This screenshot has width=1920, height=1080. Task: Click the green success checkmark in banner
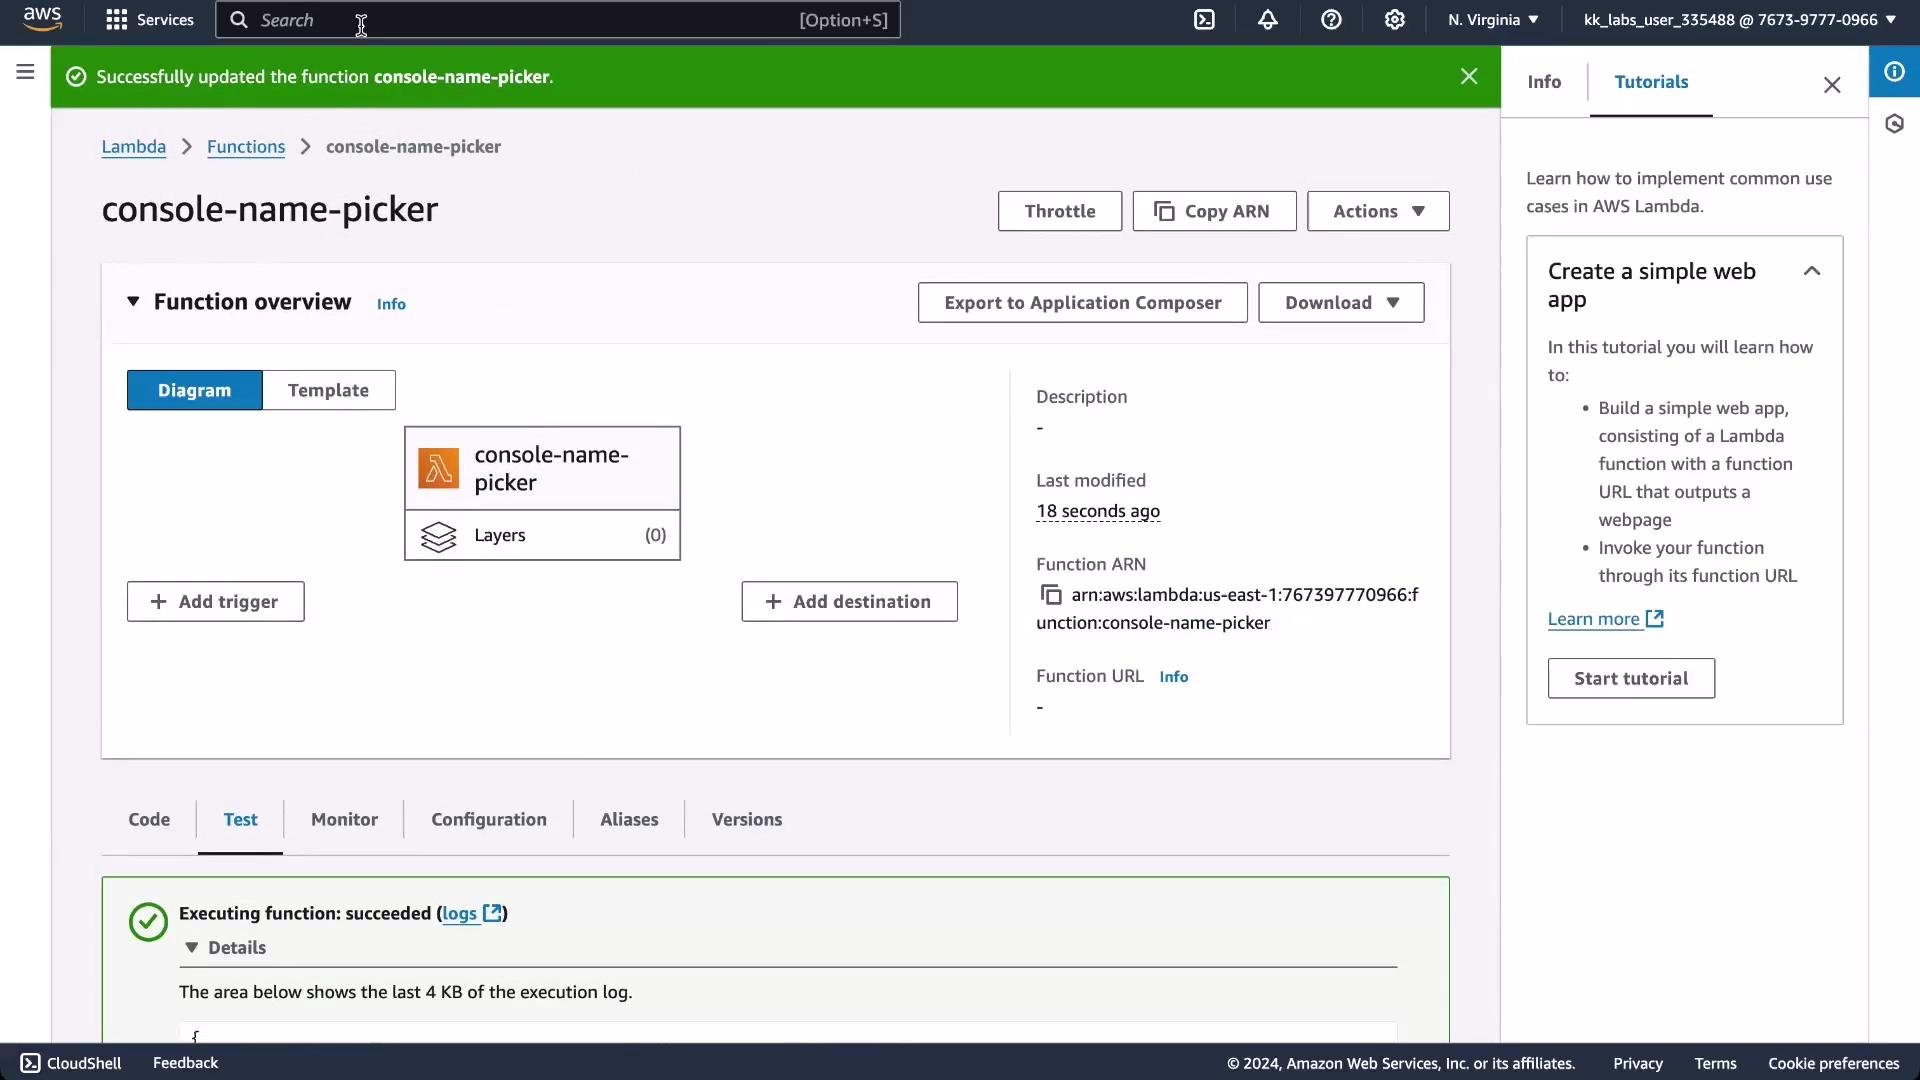coord(76,77)
